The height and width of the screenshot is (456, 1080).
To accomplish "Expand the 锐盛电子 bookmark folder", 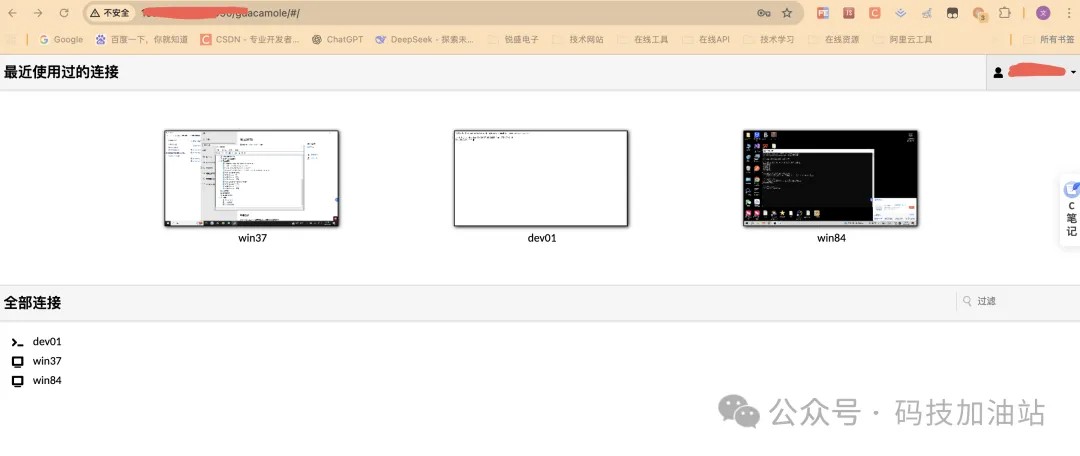I will pos(513,39).
